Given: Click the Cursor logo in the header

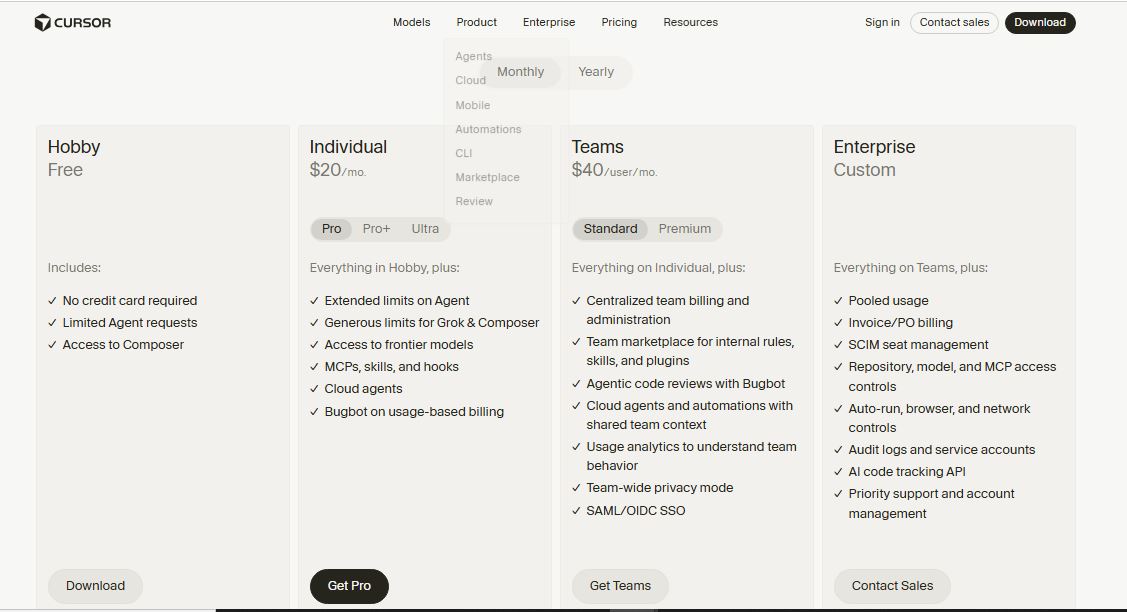Looking at the screenshot, I should click(x=73, y=23).
